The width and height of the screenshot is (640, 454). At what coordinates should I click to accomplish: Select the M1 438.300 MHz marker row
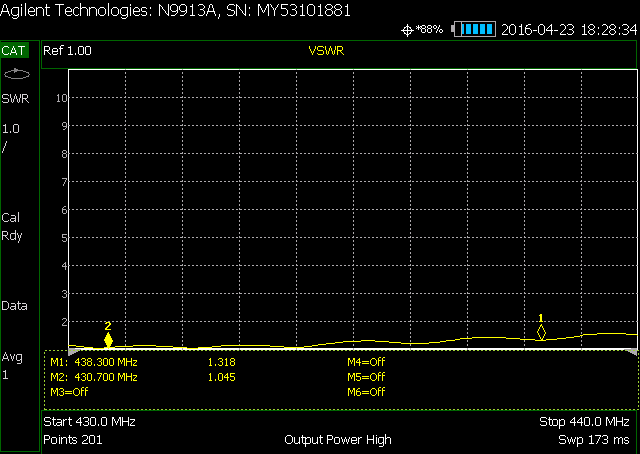(94, 362)
